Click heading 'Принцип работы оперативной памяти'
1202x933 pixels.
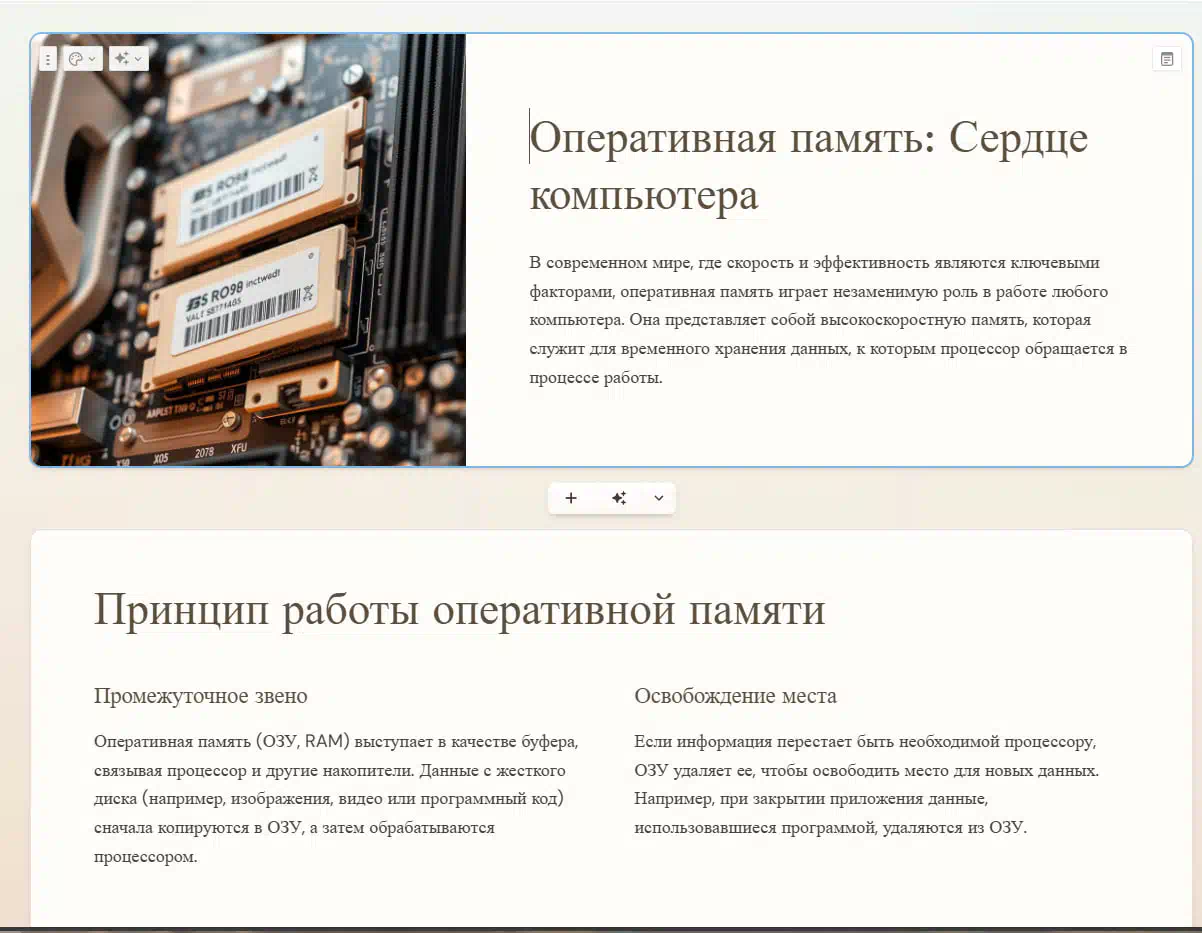click(460, 610)
